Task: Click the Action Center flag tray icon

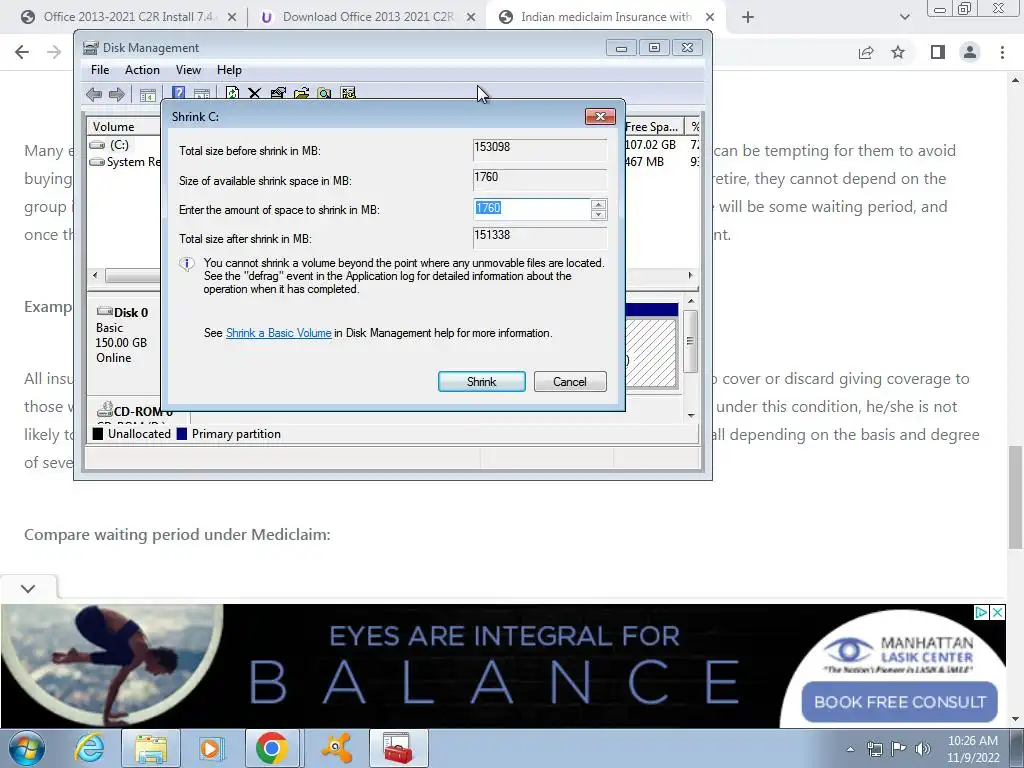Action: coord(899,749)
